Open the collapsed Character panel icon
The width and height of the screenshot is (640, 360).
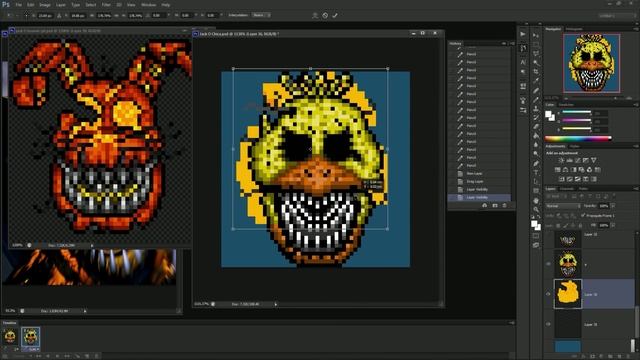click(x=523, y=62)
